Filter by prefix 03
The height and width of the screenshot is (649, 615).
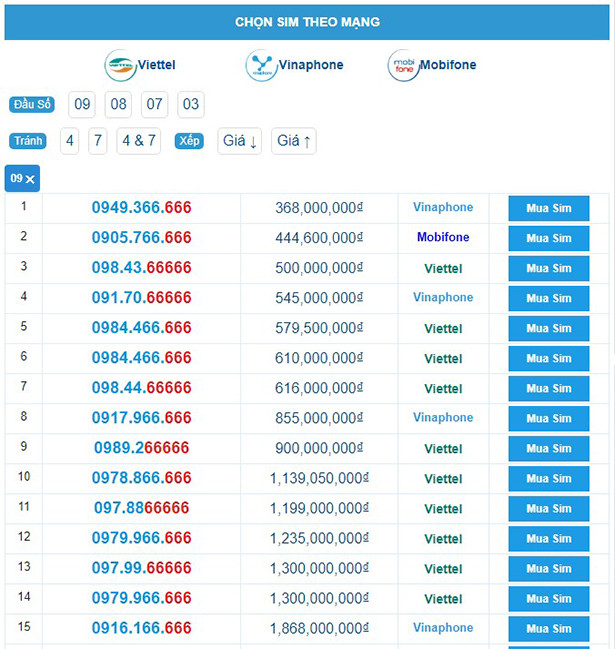[x=191, y=104]
